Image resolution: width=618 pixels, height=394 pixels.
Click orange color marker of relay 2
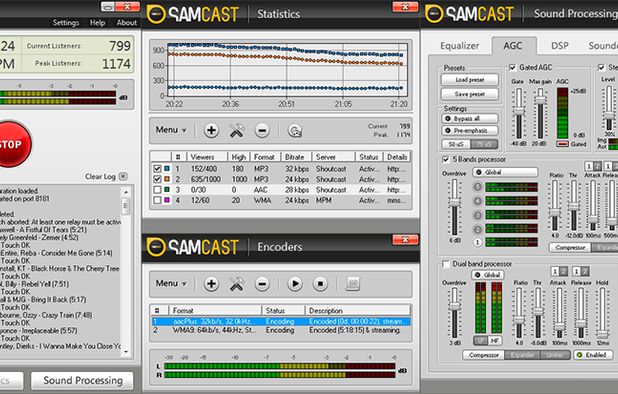167,179
